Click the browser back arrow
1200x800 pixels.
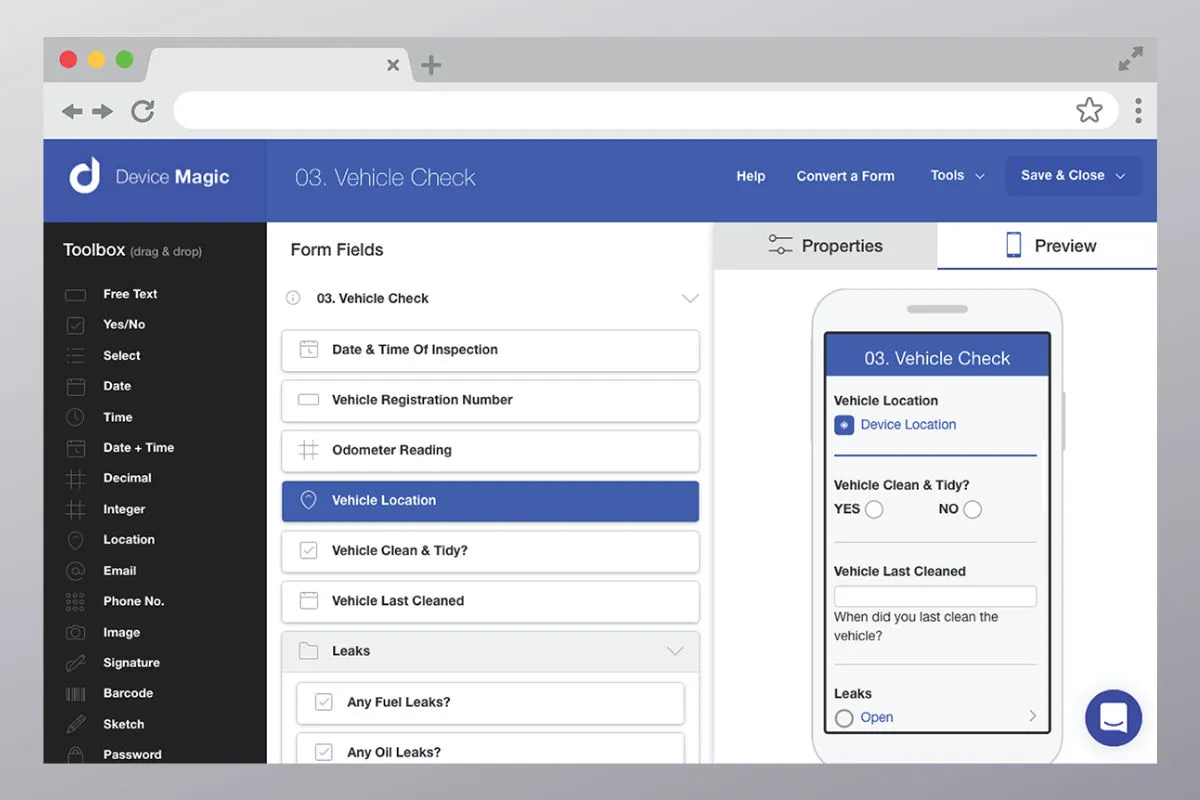coord(72,111)
